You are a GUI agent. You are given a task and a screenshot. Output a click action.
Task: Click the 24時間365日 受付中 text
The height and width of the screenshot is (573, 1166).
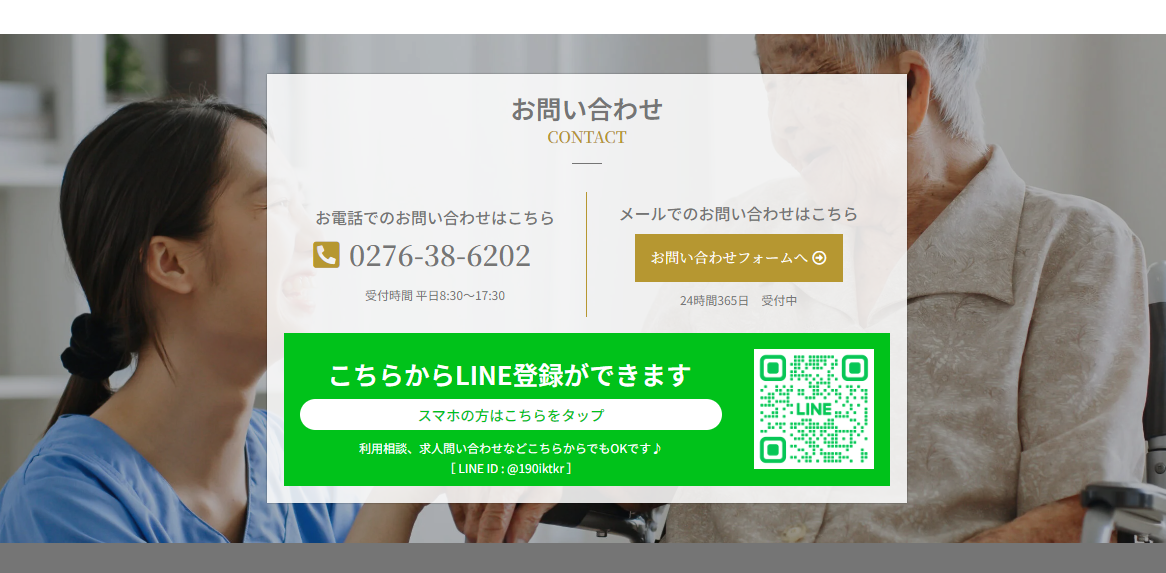(738, 301)
